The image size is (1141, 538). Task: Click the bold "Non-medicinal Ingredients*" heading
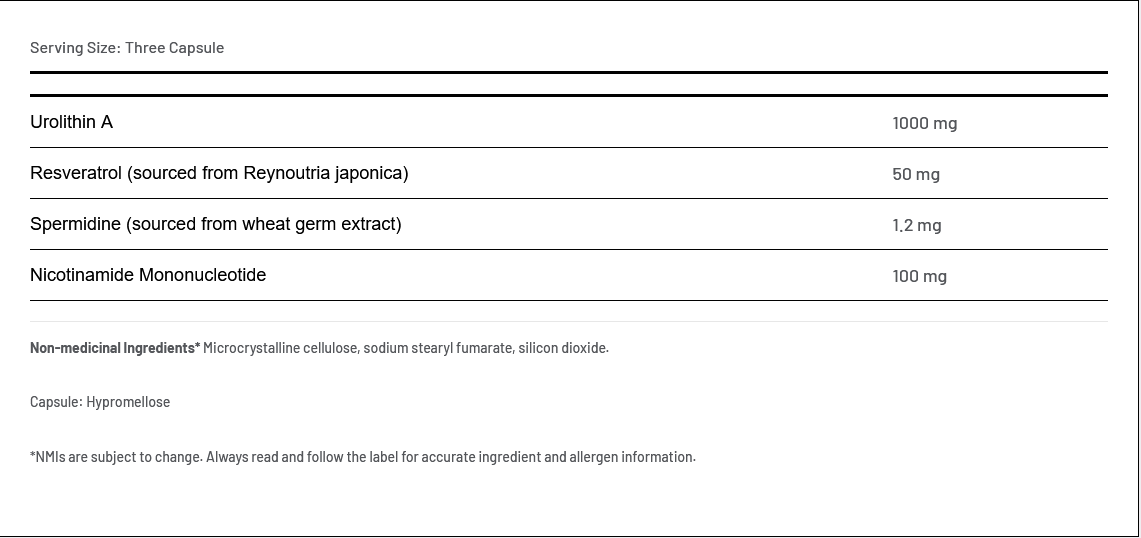pos(115,348)
